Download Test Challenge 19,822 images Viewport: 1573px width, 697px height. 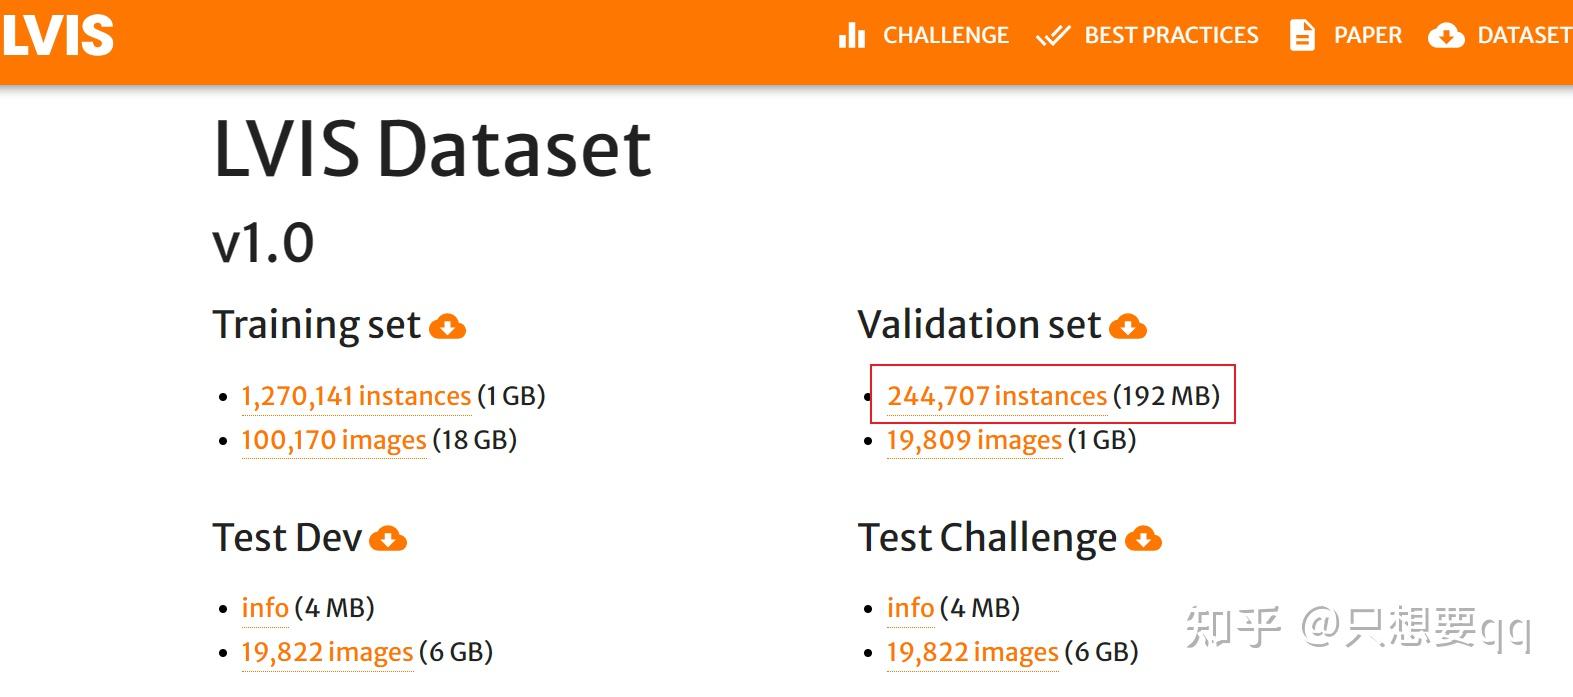coord(972,652)
